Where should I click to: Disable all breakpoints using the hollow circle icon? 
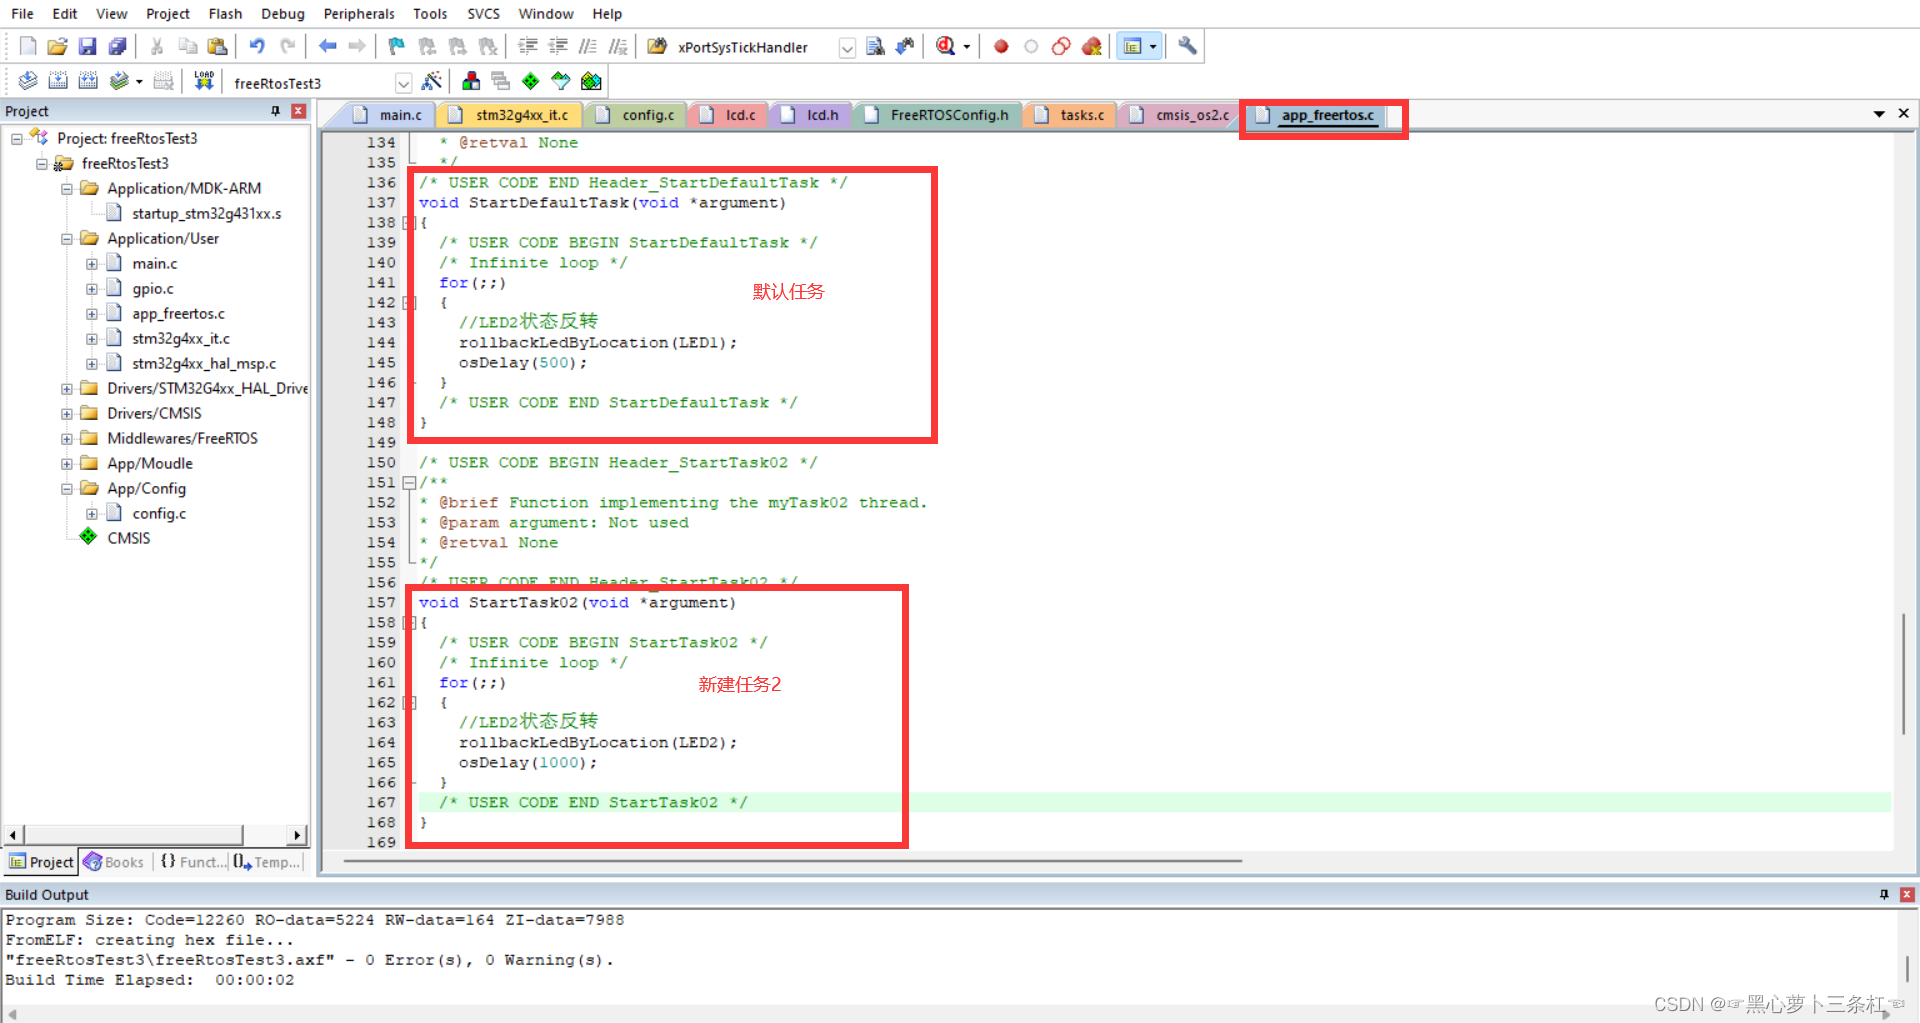tap(1031, 46)
